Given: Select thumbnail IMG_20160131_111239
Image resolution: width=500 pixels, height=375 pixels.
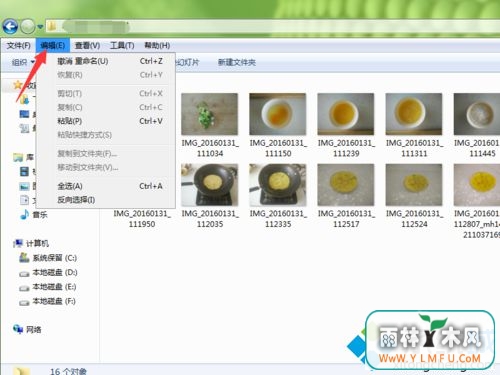Looking at the screenshot, I should (x=346, y=114).
